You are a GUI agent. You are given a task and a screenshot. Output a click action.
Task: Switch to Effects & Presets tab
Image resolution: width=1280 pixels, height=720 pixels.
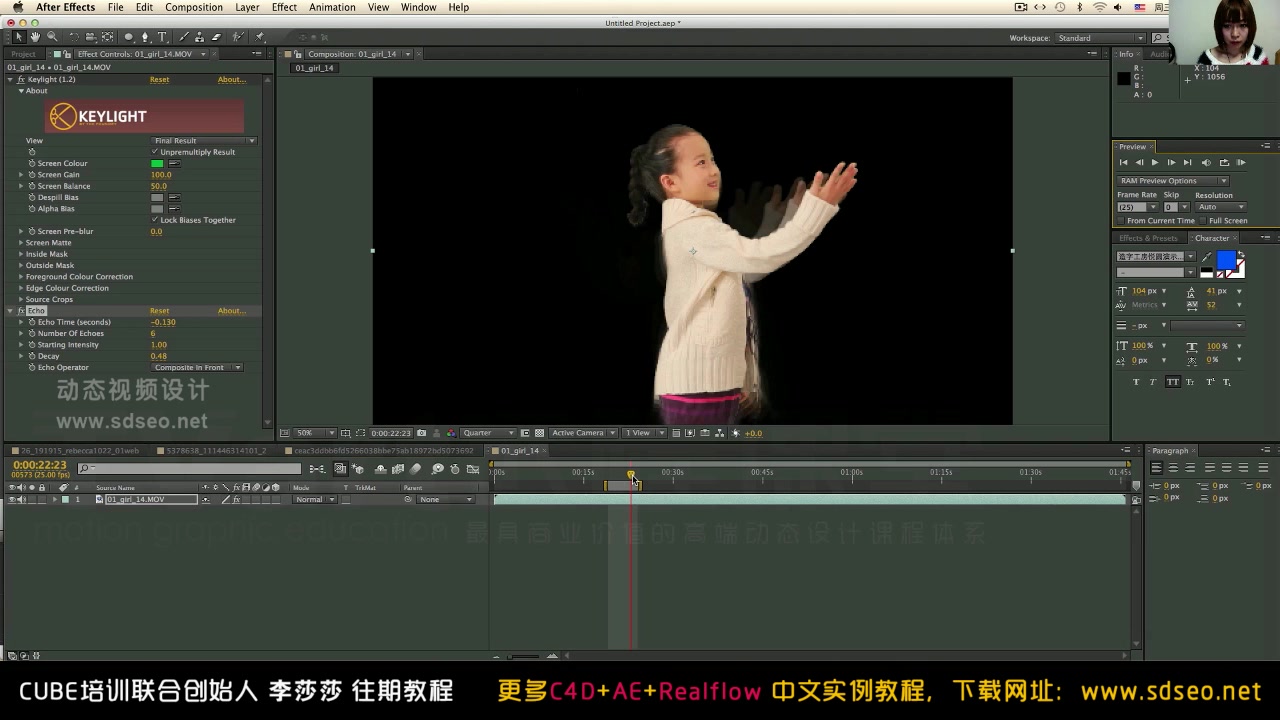point(1148,238)
